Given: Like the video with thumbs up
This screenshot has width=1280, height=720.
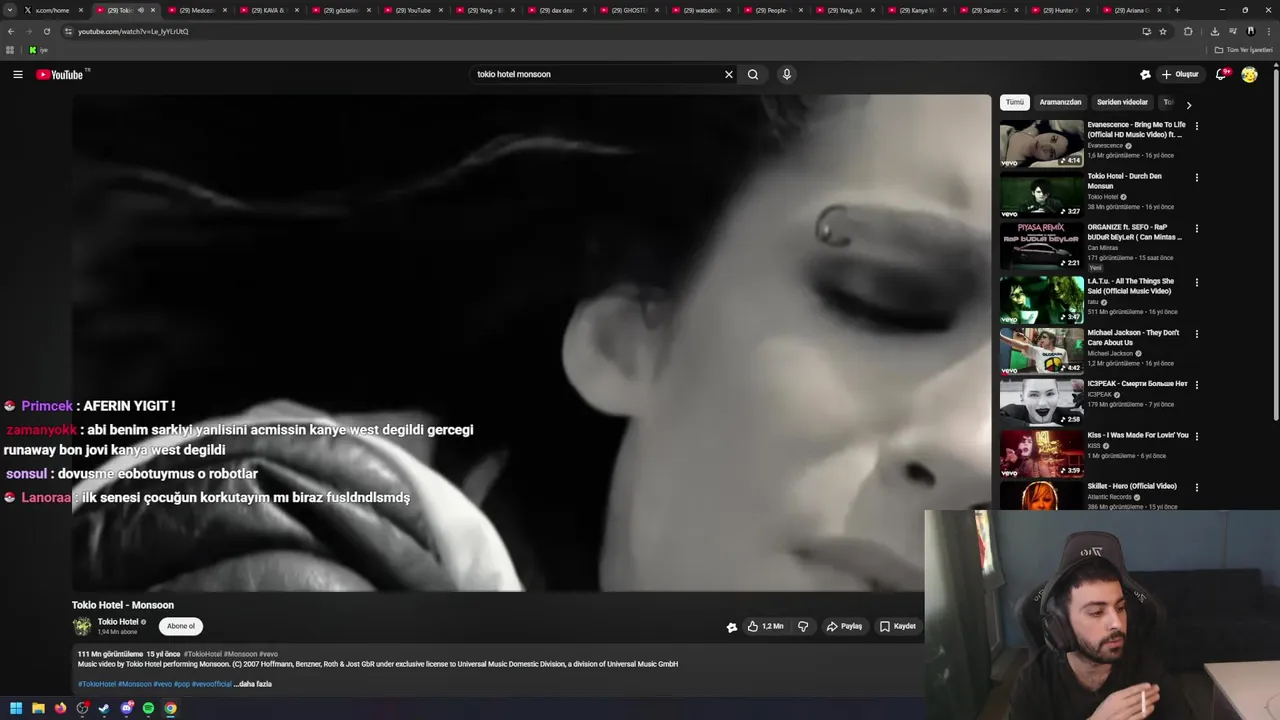Looking at the screenshot, I should pyautogui.click(x=765, y=626).
